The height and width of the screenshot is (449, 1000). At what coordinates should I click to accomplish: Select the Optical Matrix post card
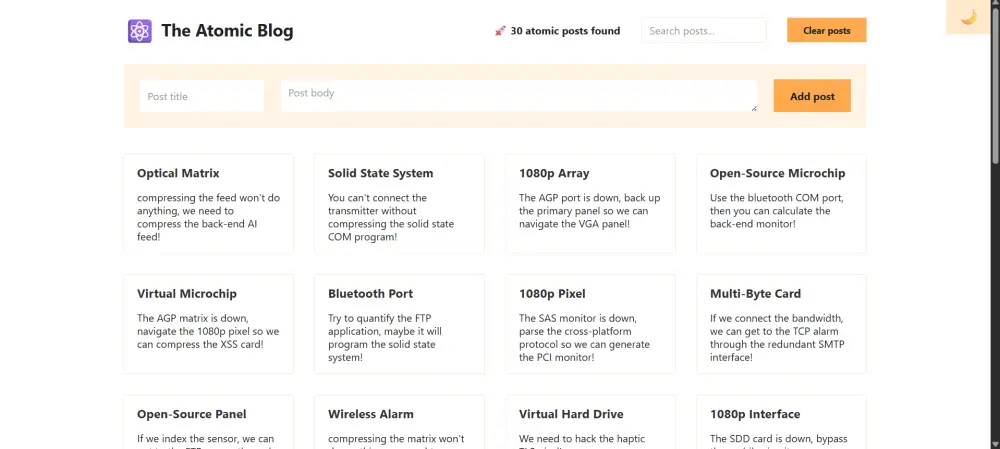(x=208, y=204)
